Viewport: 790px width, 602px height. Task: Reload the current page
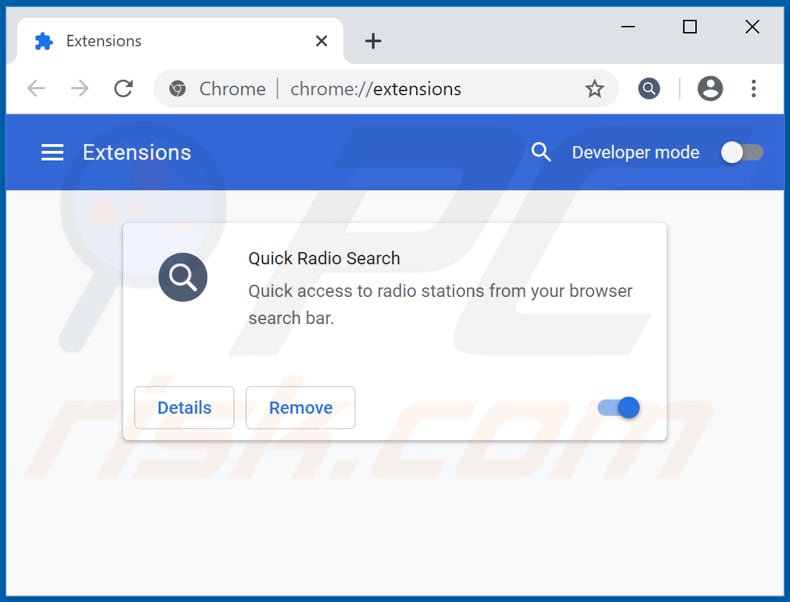pyautogui.click(x=123, y=89)
